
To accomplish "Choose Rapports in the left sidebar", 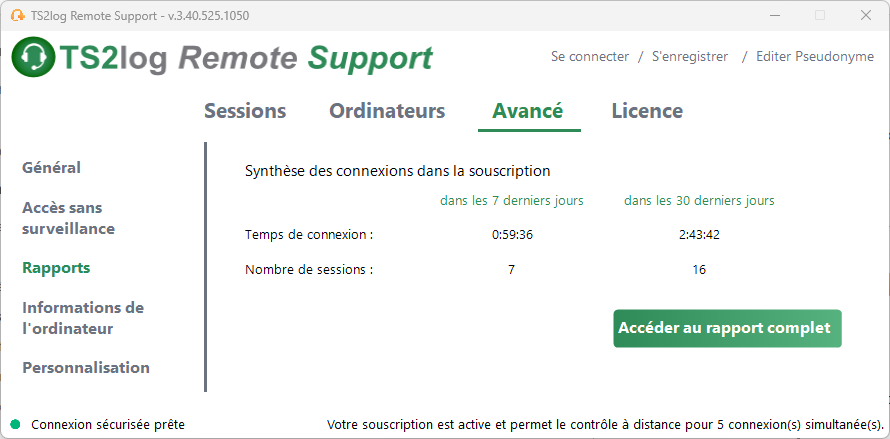I will pyautogui.click(x=56, y=267).
